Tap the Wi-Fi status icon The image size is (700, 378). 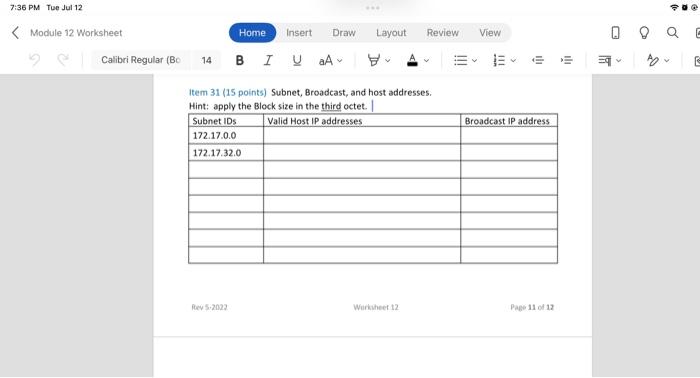coord(674,8)
